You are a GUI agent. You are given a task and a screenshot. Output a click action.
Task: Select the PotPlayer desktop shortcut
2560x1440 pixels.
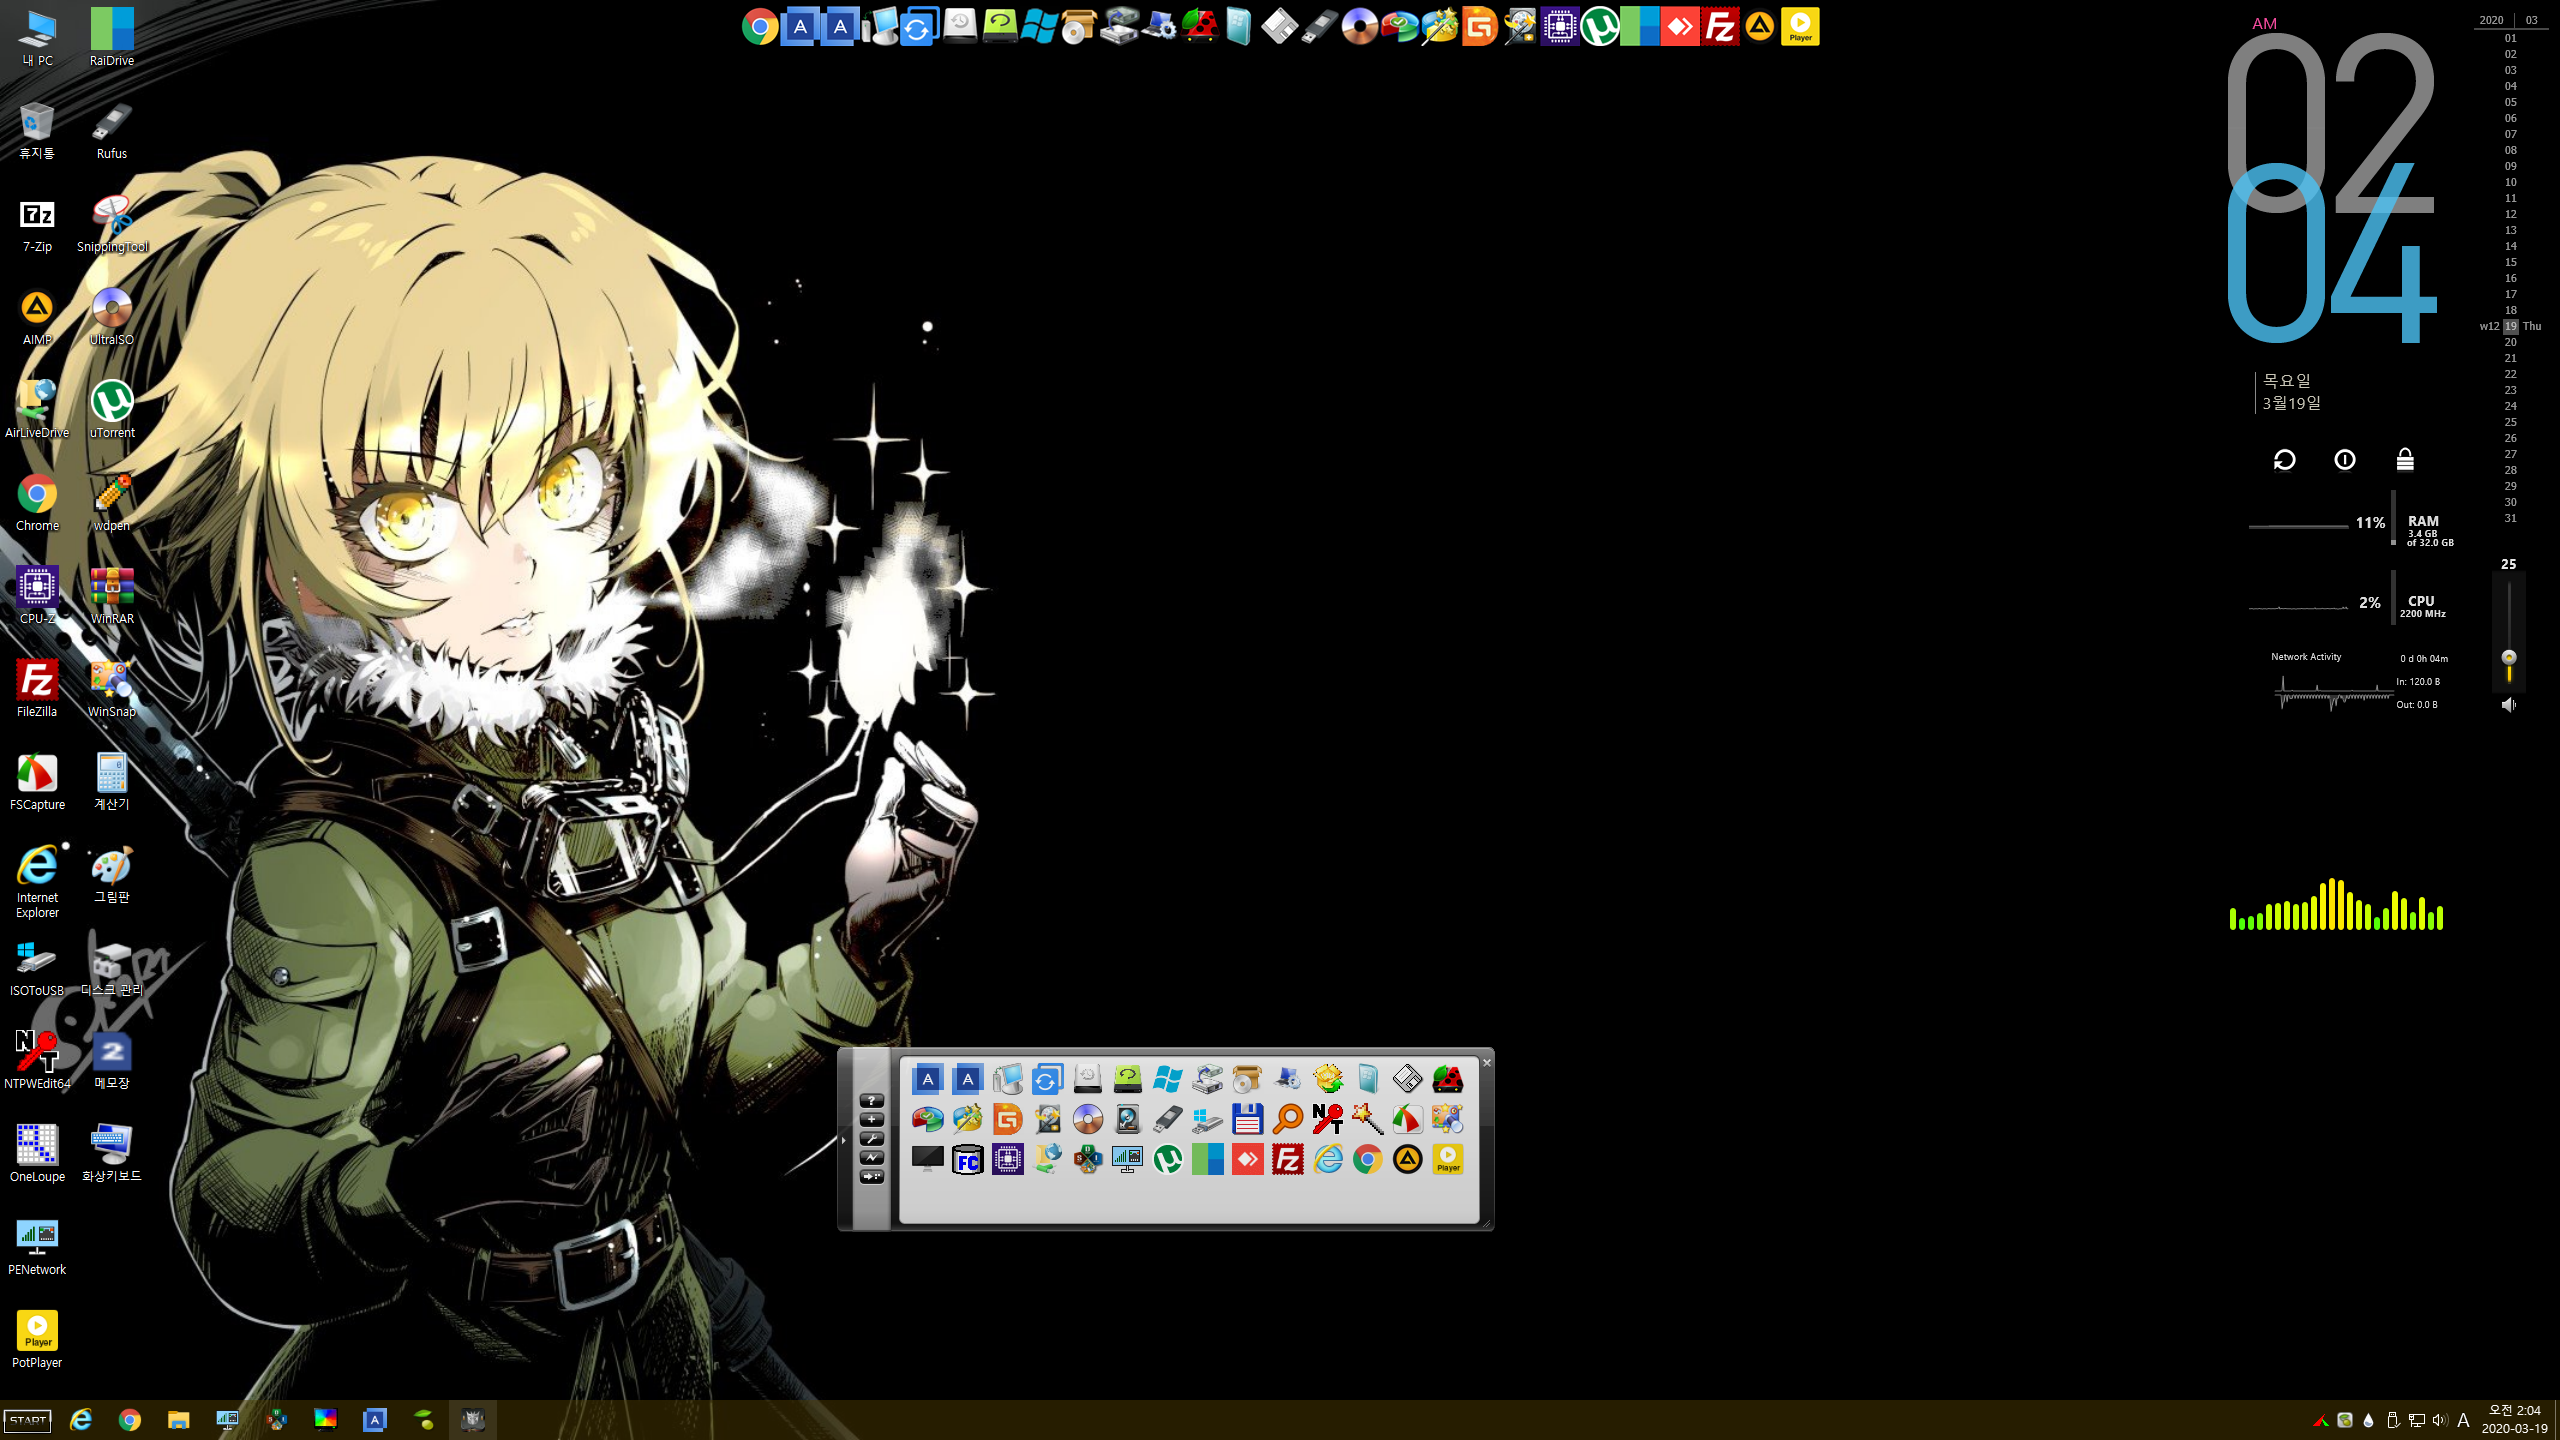[x=37, y=1340]
